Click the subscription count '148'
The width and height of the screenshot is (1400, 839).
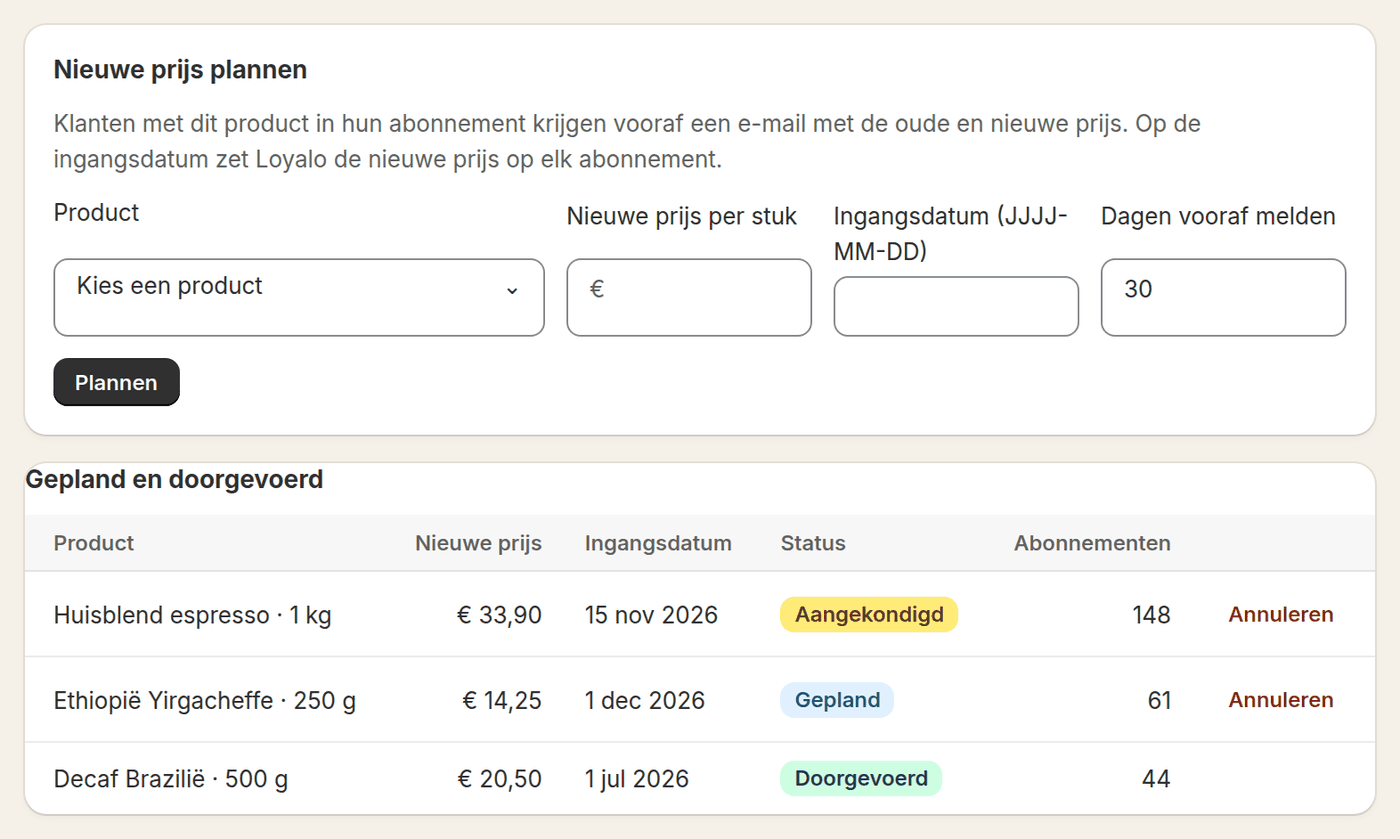tap(1151, 614)
